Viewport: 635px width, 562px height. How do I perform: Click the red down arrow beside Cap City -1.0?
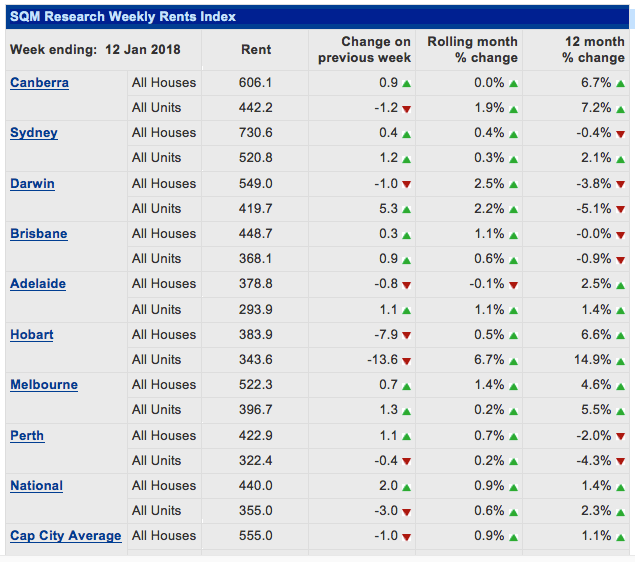tap(407, 537)
